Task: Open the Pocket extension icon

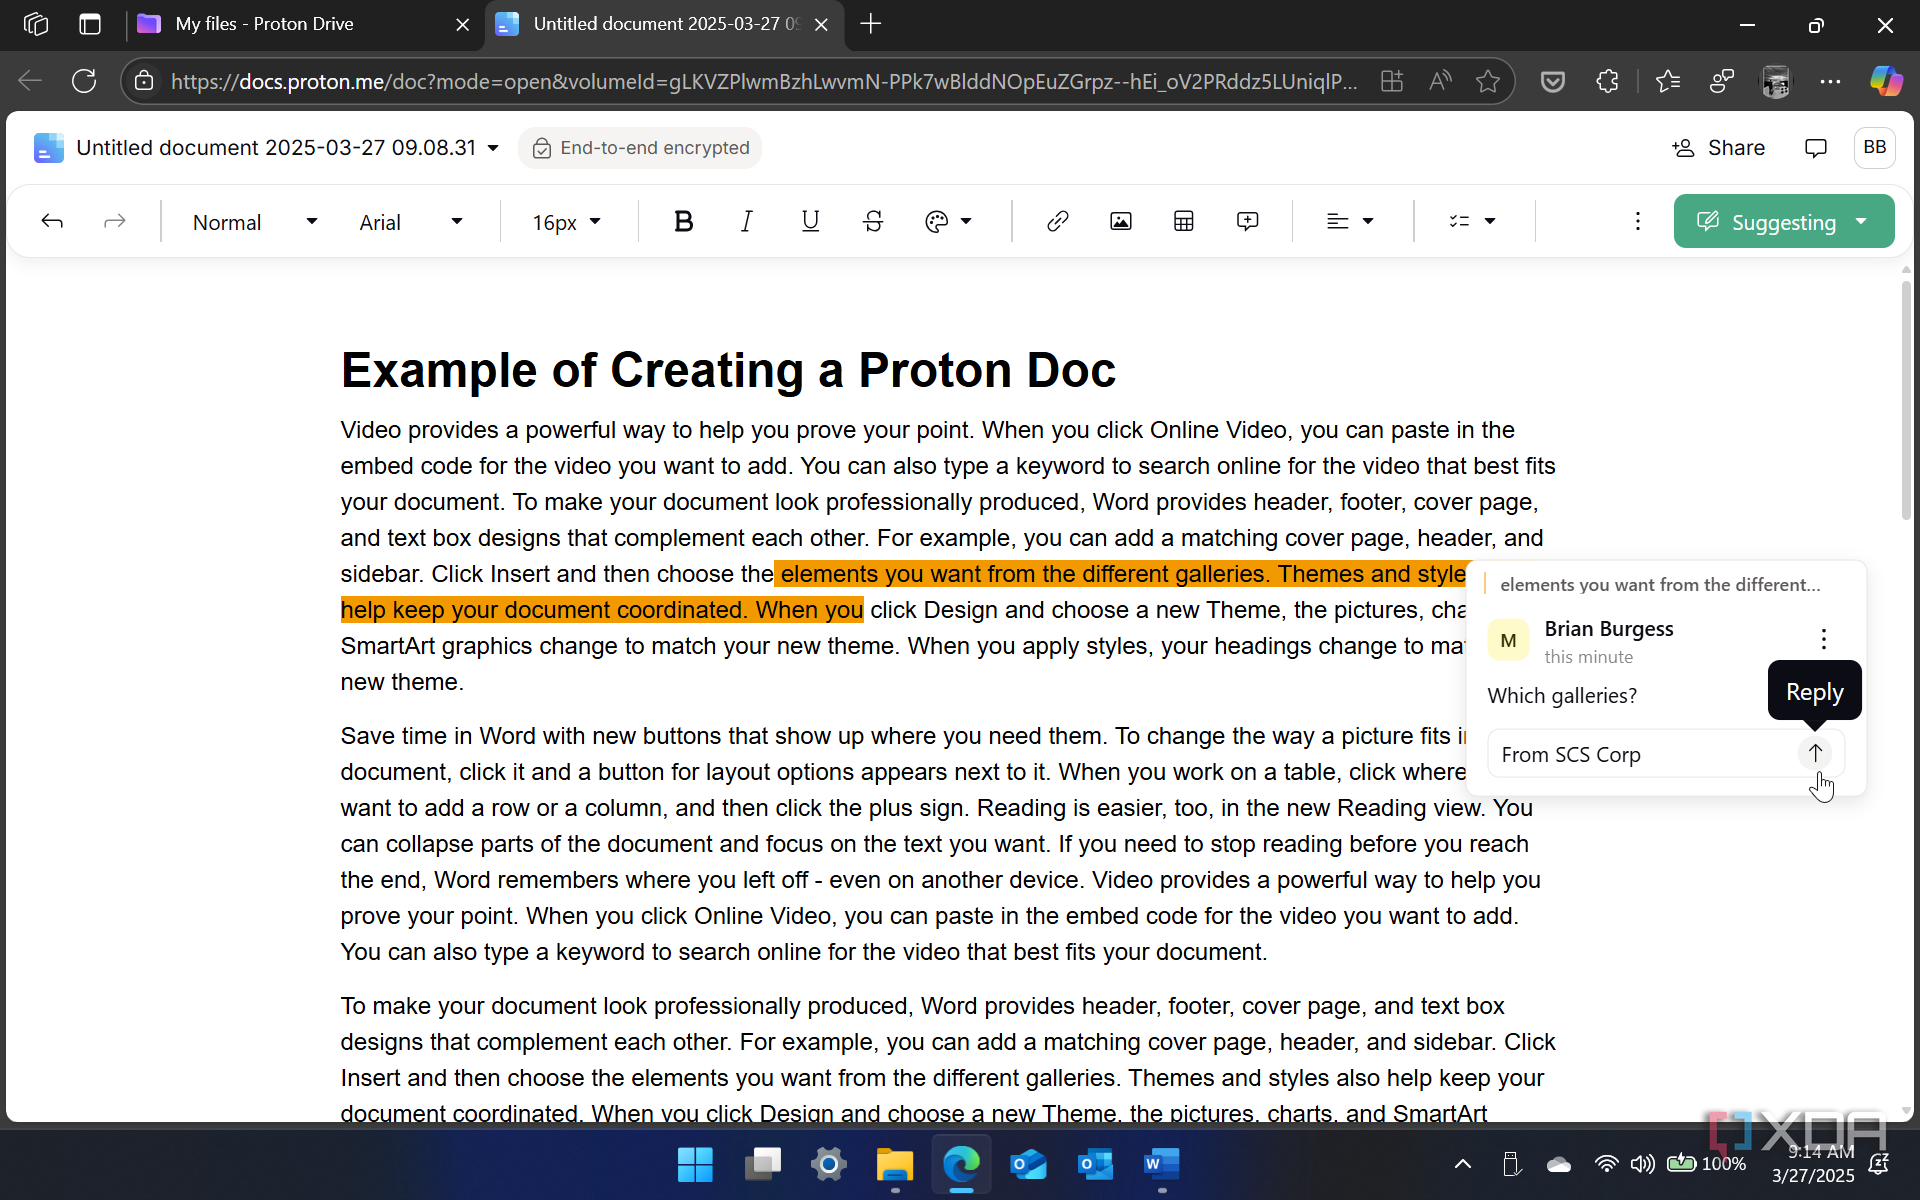Action: [1552, 81]
